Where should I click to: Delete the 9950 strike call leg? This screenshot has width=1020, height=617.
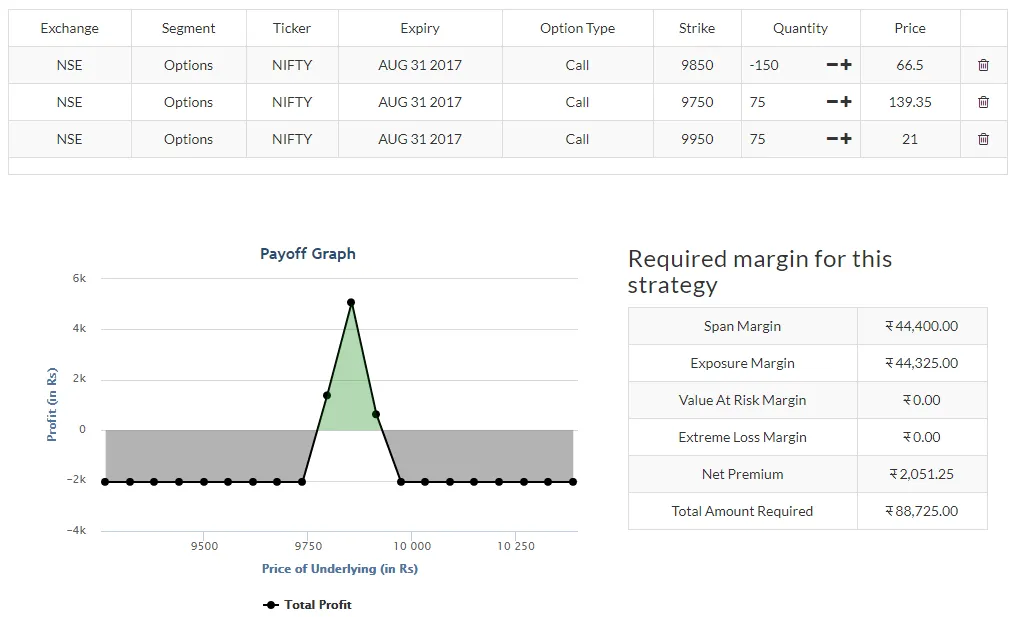(983, 139)
